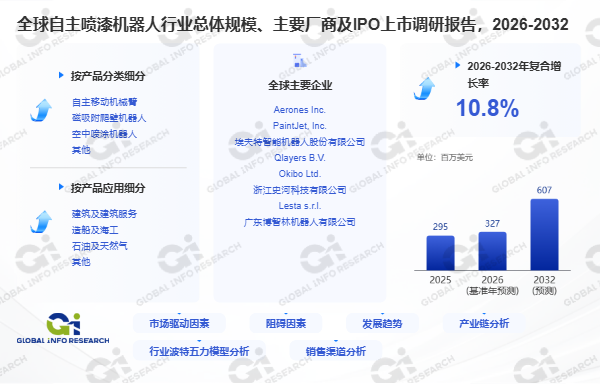Click the triangle bullet before 2026-2032年复合增长率
The height and width of the screenshot is (384, 600).
pyautogui.click(x=458, y=65)
